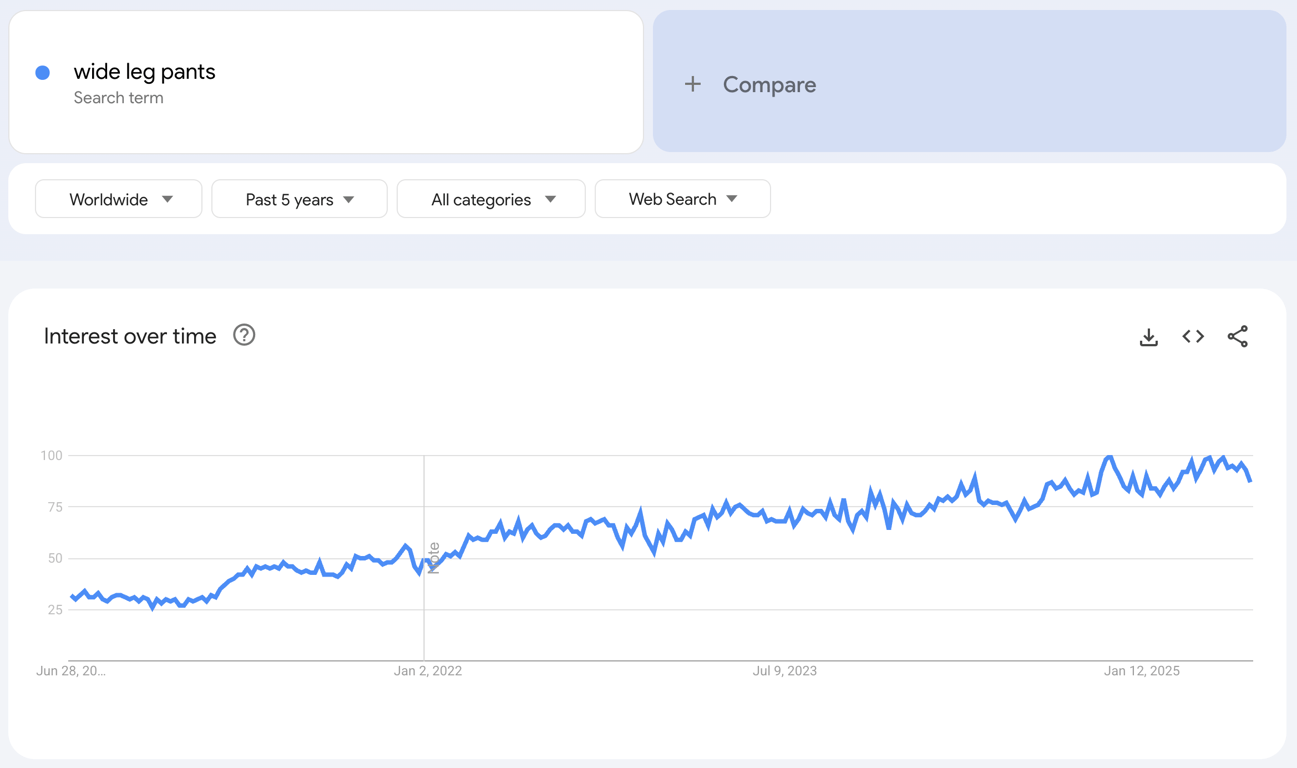Image resolution: width=1297 pixels, height=768 pixels.
Task: Open the embed code for the chart
Action: 1193,337
